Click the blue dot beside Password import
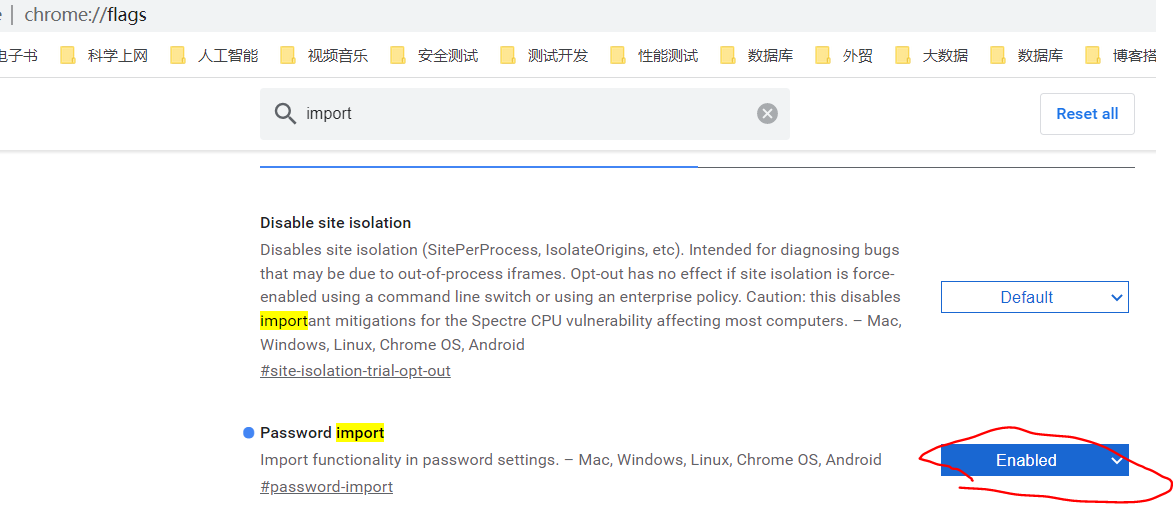This screenshot has width=1173, height=523. (249, 432)
